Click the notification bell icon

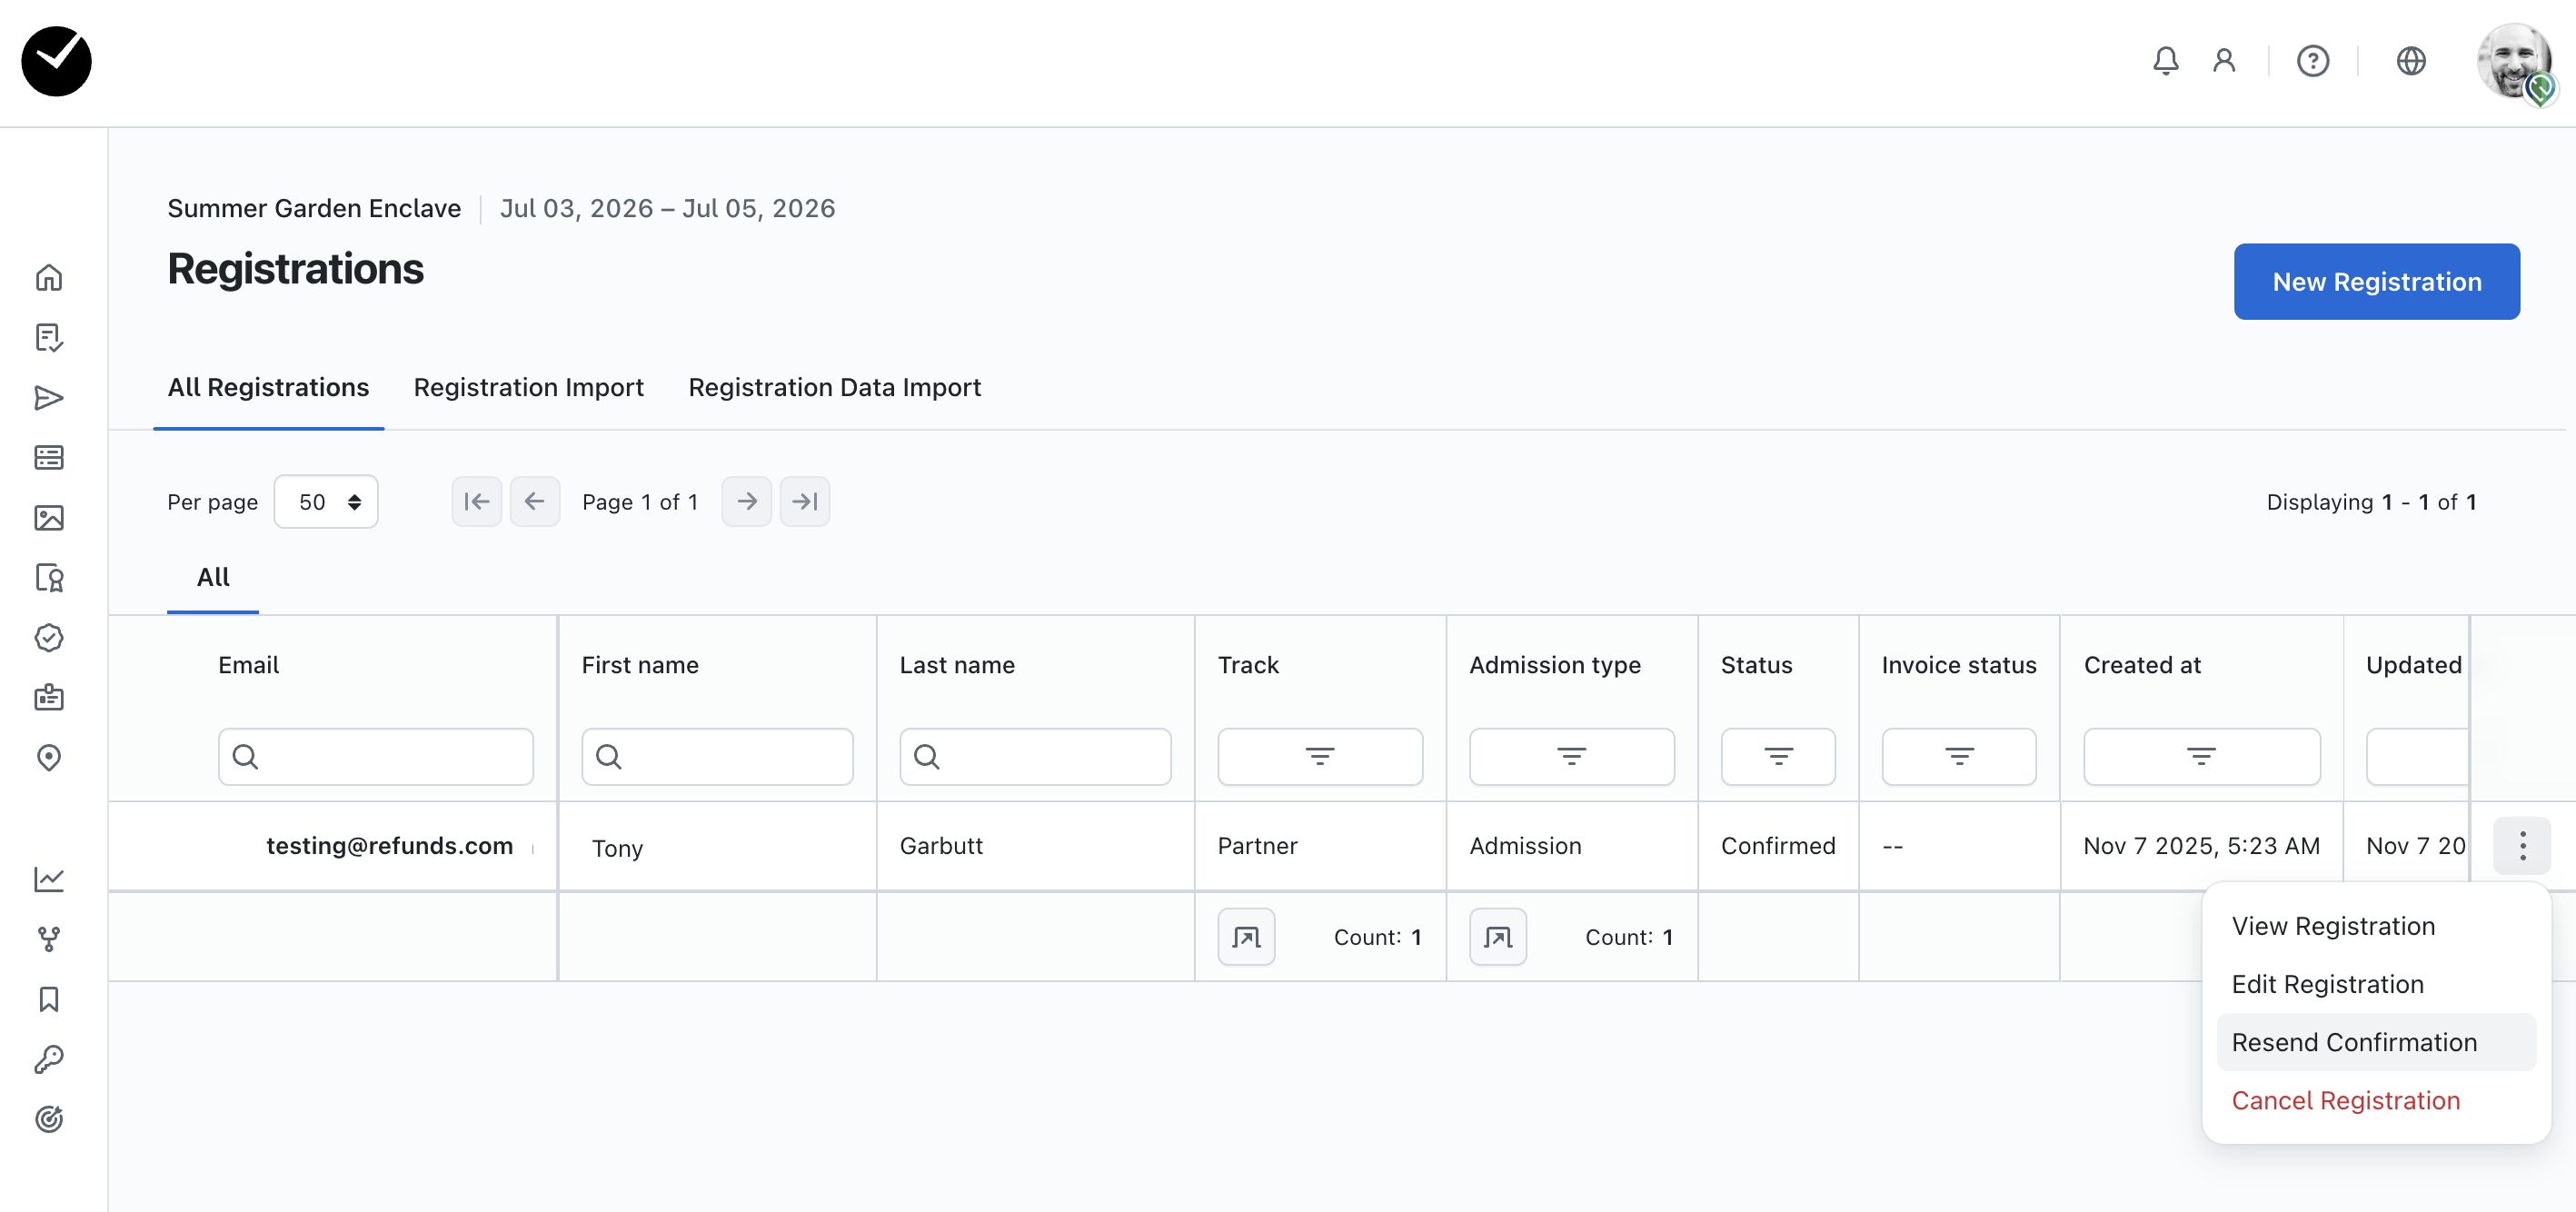click(x=2165, y=61)
